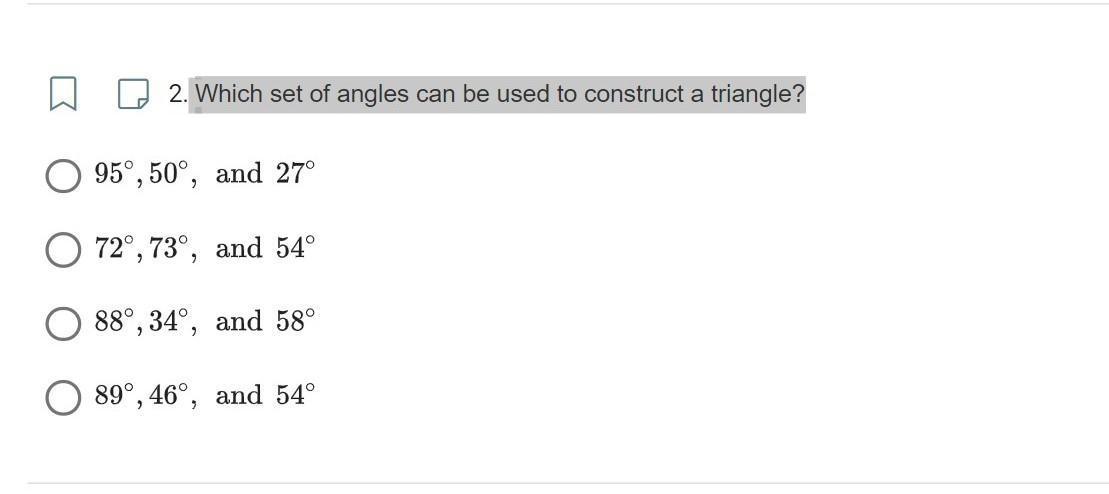
Task: Select radio button for 95°, 50°, and 27°
Action: (x=63, y=175)
